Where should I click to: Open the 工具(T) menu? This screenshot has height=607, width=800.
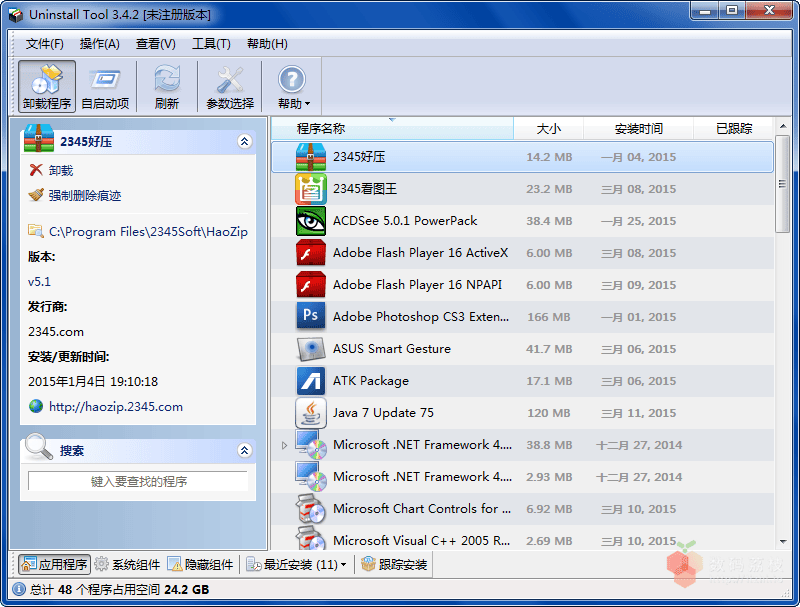[x=211, y=44]
